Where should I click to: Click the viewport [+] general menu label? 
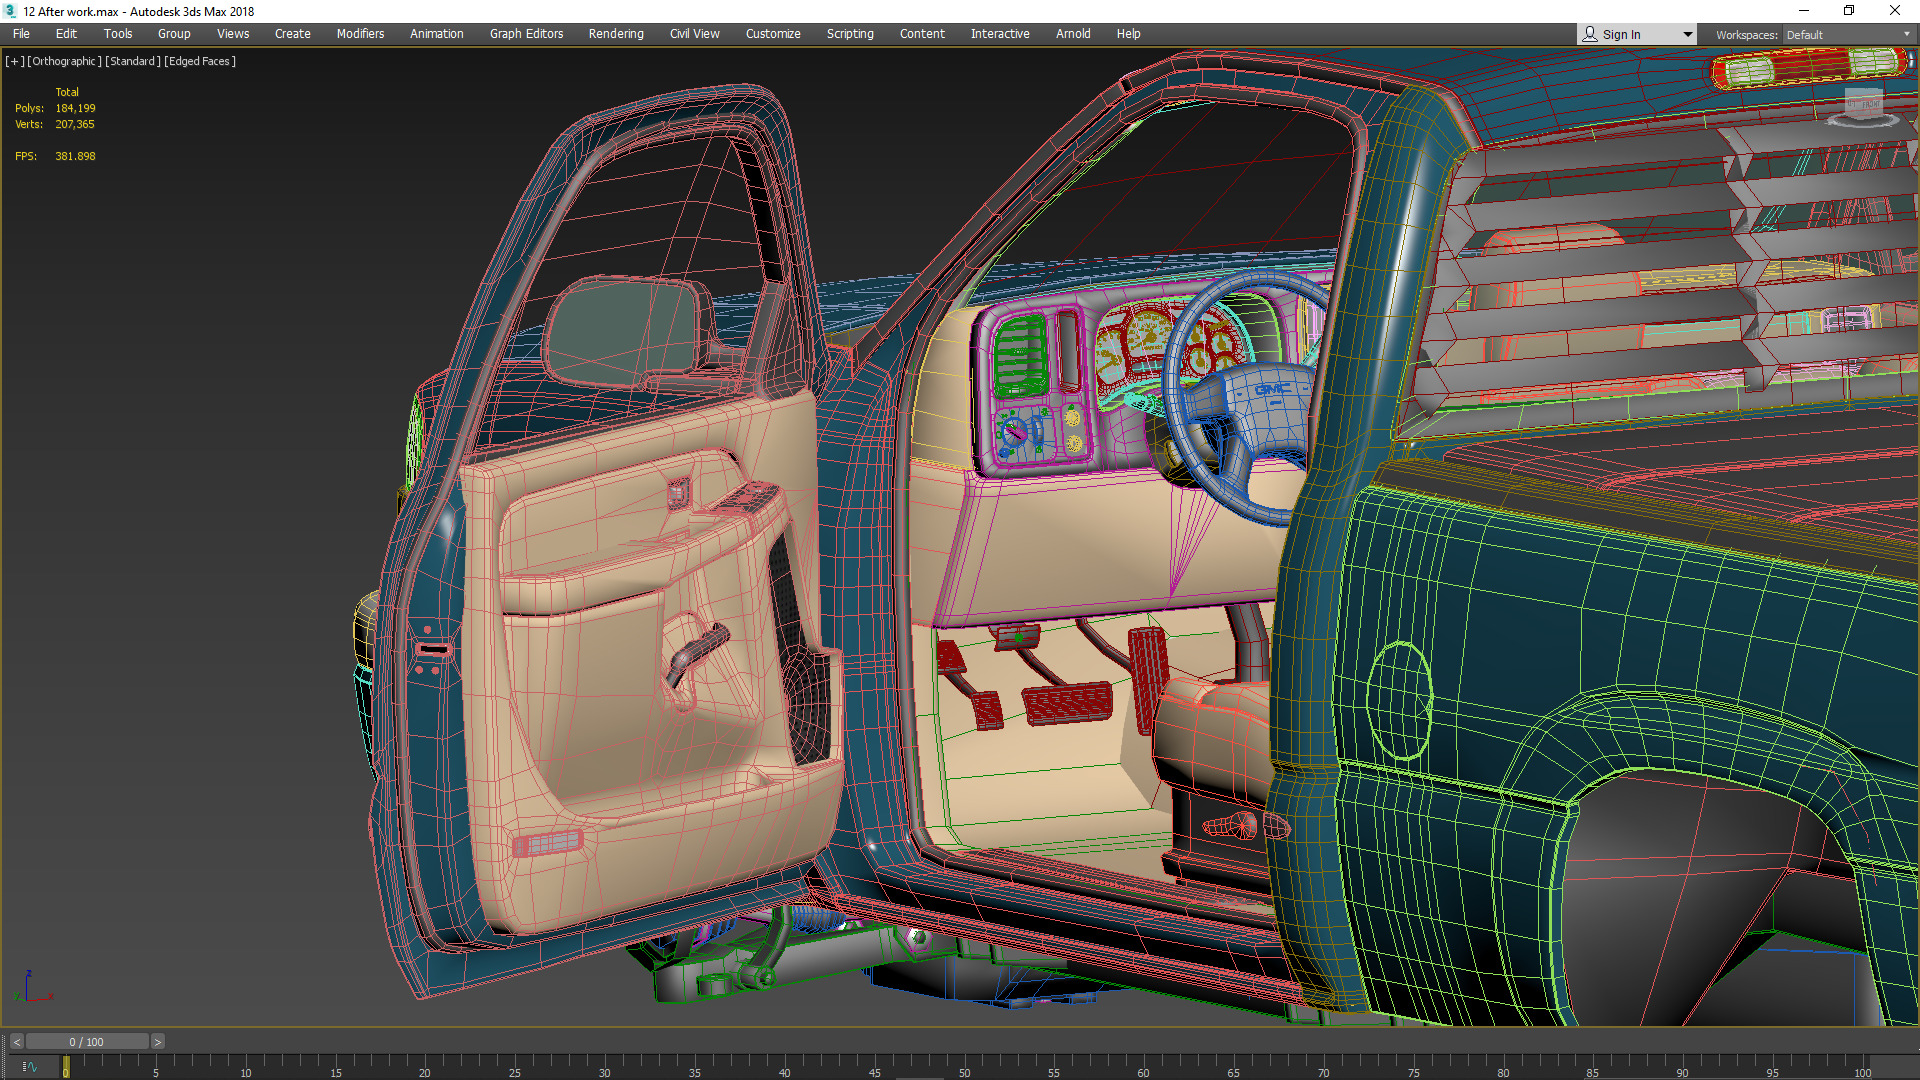pos(14,61)
